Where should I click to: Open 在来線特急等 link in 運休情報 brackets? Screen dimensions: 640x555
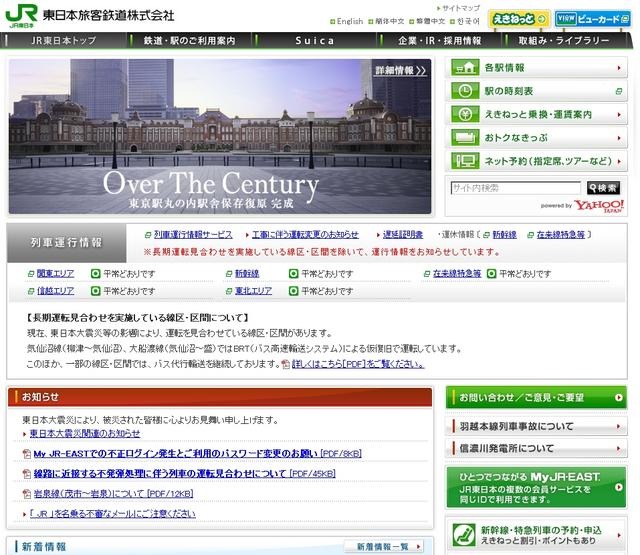pyautogui.click(x=561, y=235)
